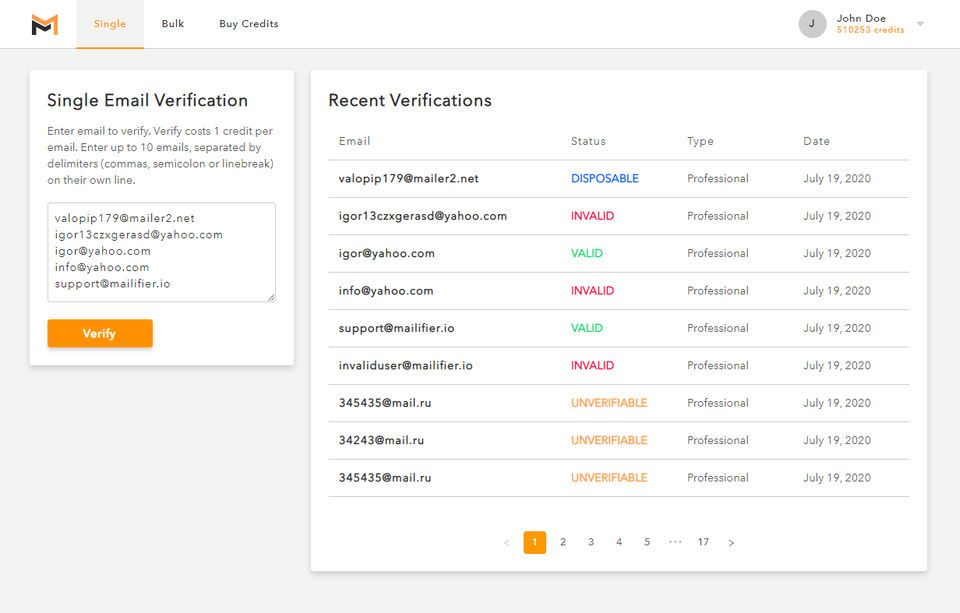Go to pagination page 2
Image resolution: width=960 pixels, height=613 pixels.
coord(563,542)
